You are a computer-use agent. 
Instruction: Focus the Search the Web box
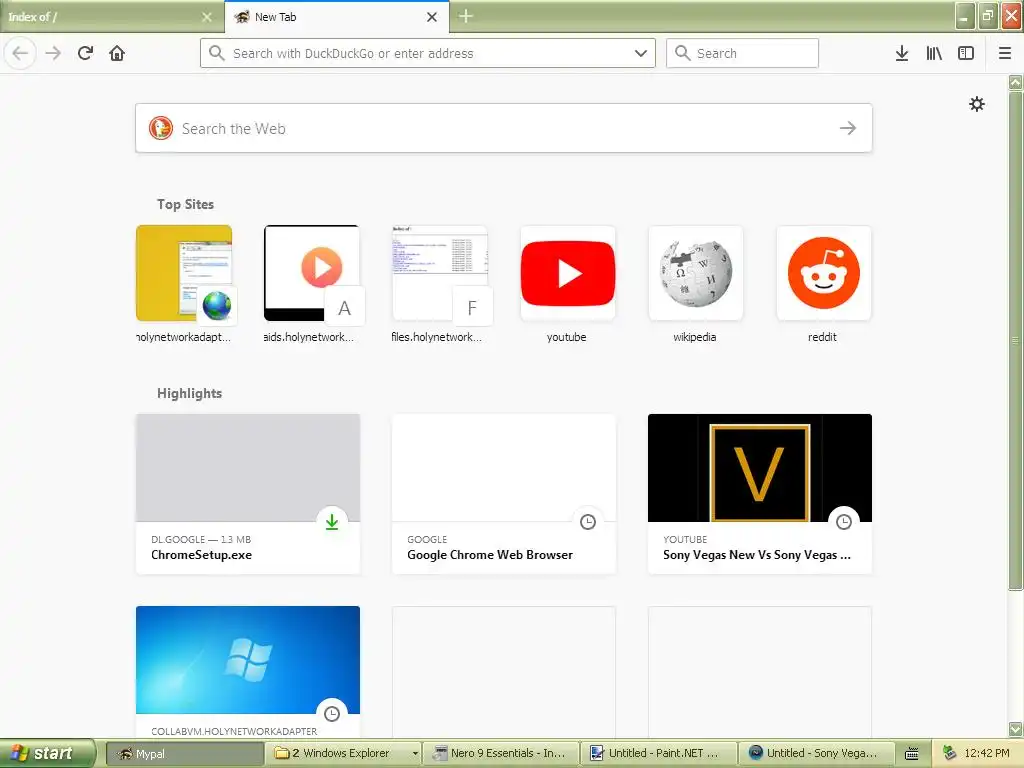tap(504, 128)
